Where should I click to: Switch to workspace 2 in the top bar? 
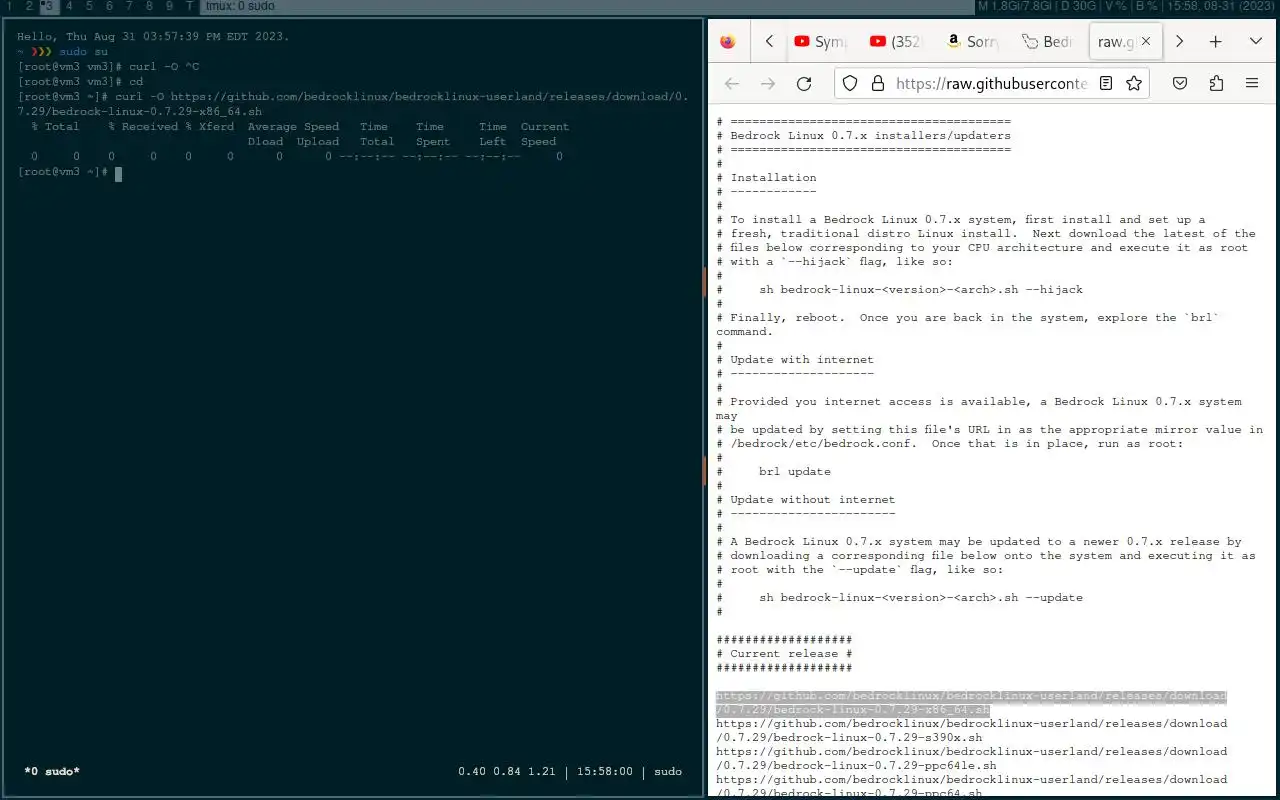[29, 6]
